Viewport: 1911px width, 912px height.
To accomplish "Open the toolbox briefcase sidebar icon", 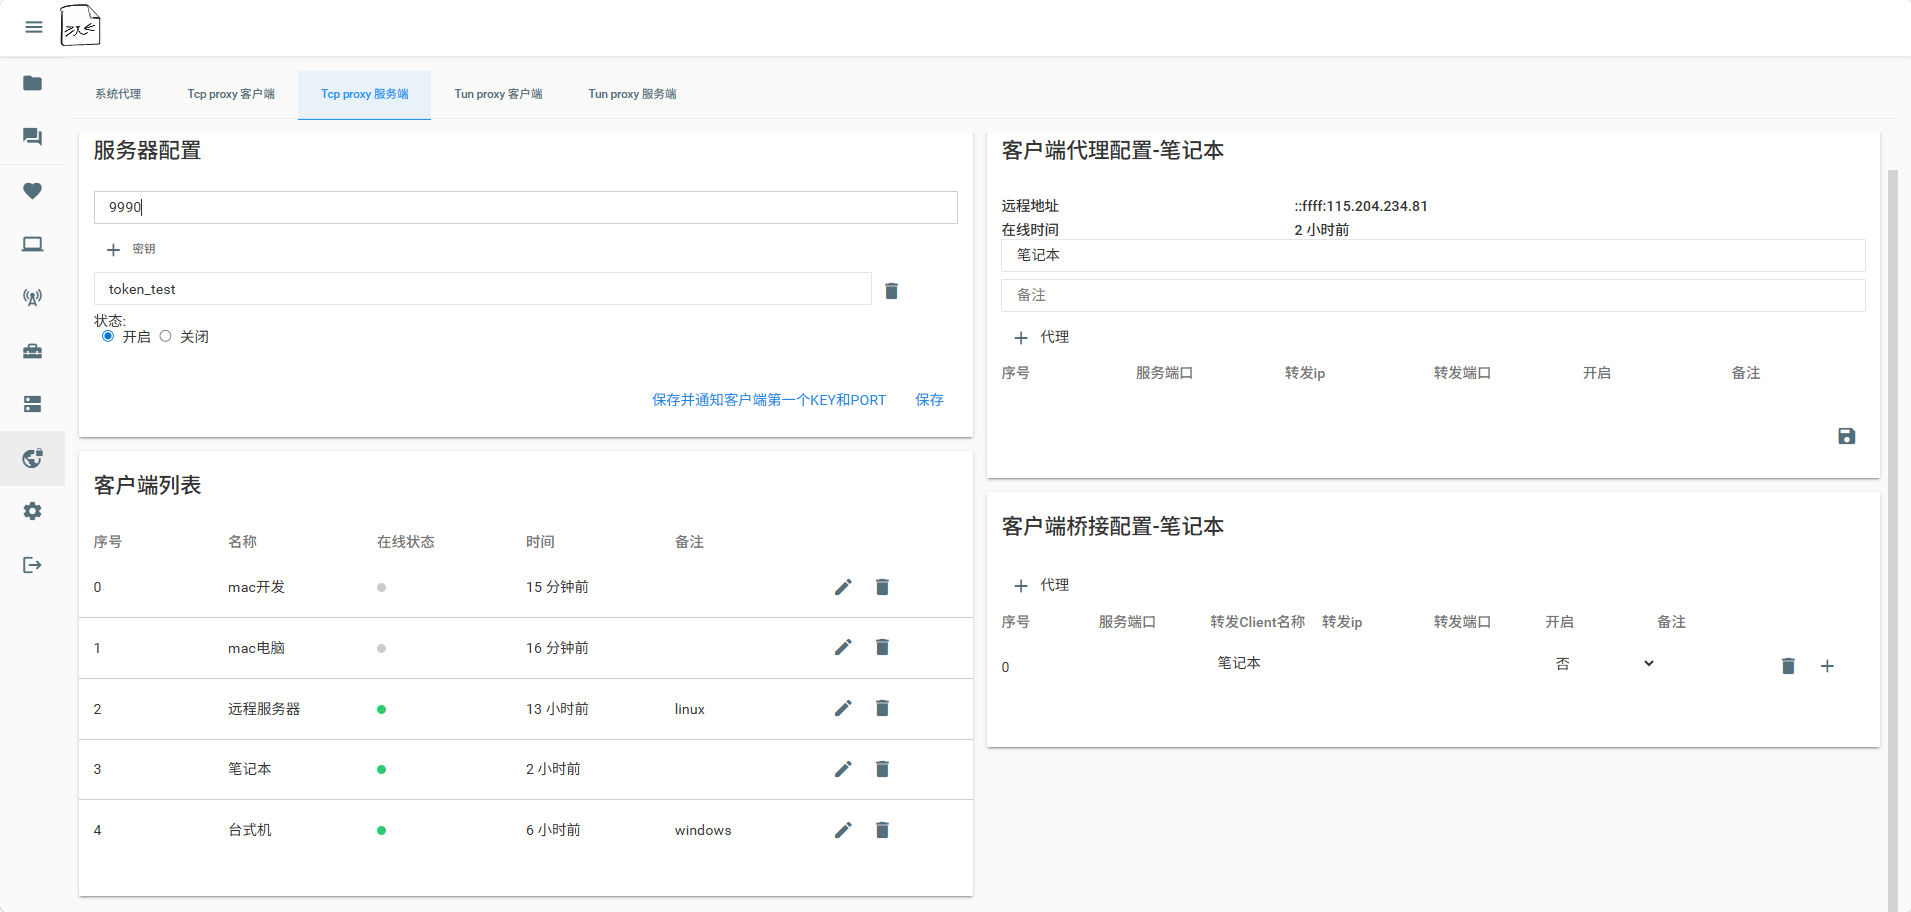I will click(x=33, y=351).
